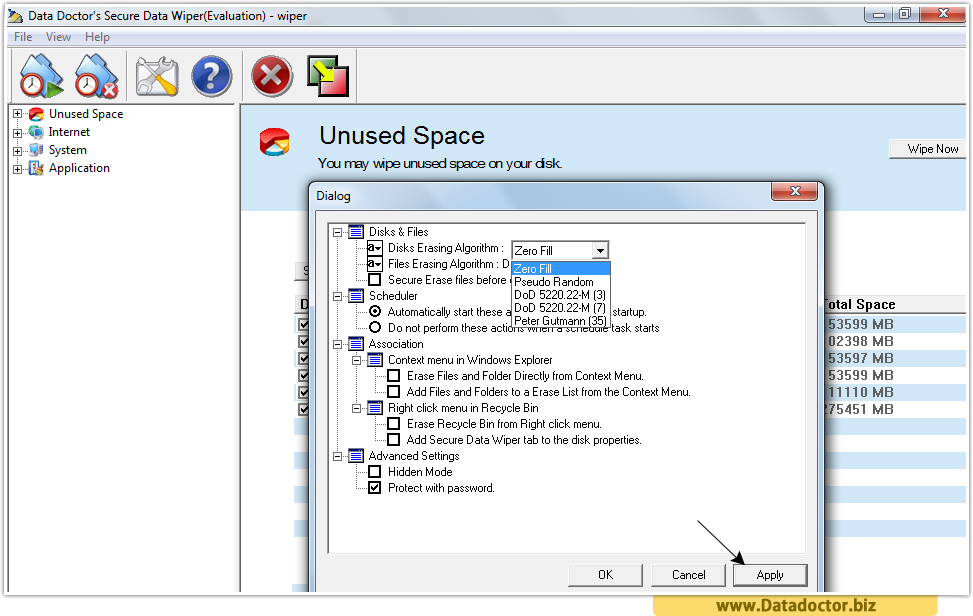Screen dimensions: 973x616
Task: Click the exit icon with green and red squares
Action: point(328,76)
